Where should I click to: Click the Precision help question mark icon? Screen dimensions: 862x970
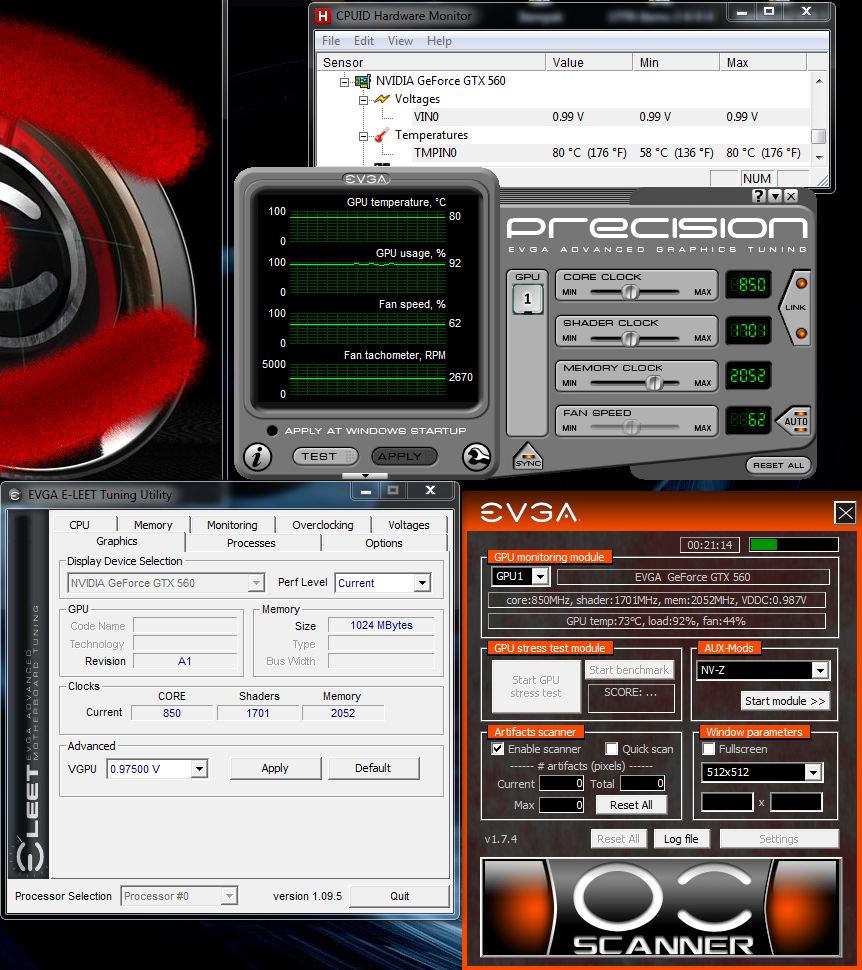tap(759, 196)
